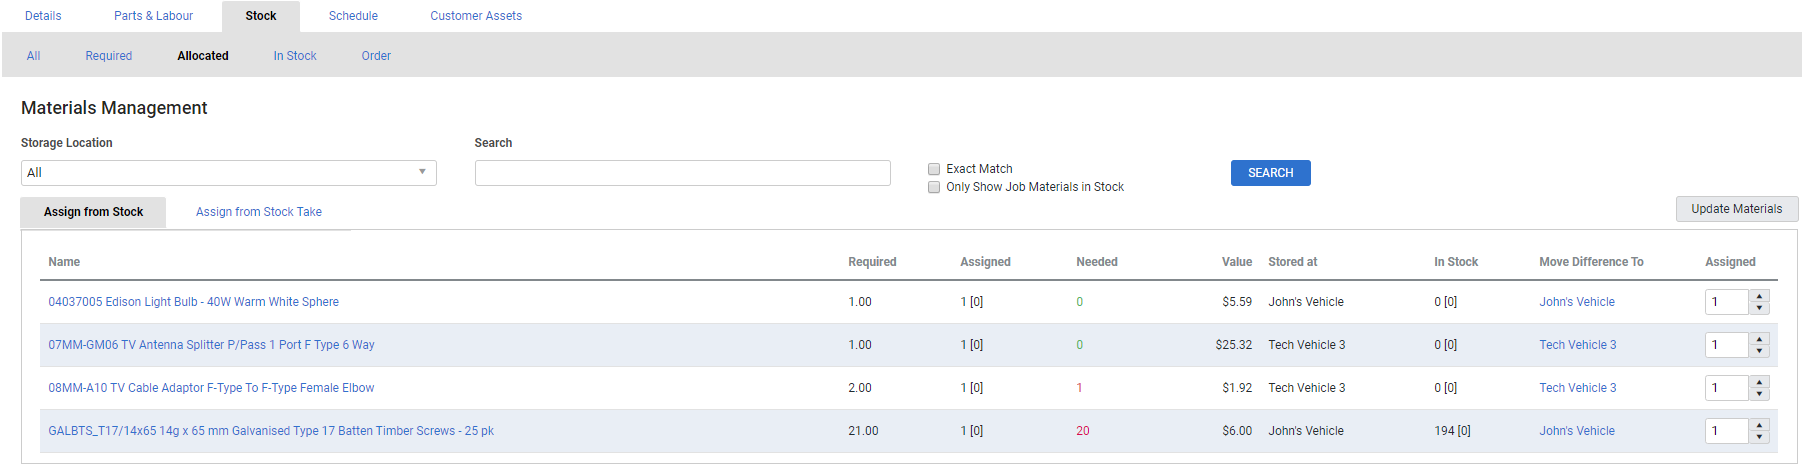Switch to the Parts & Labour tab
The image size is (1802, 467).
[153, 16]
